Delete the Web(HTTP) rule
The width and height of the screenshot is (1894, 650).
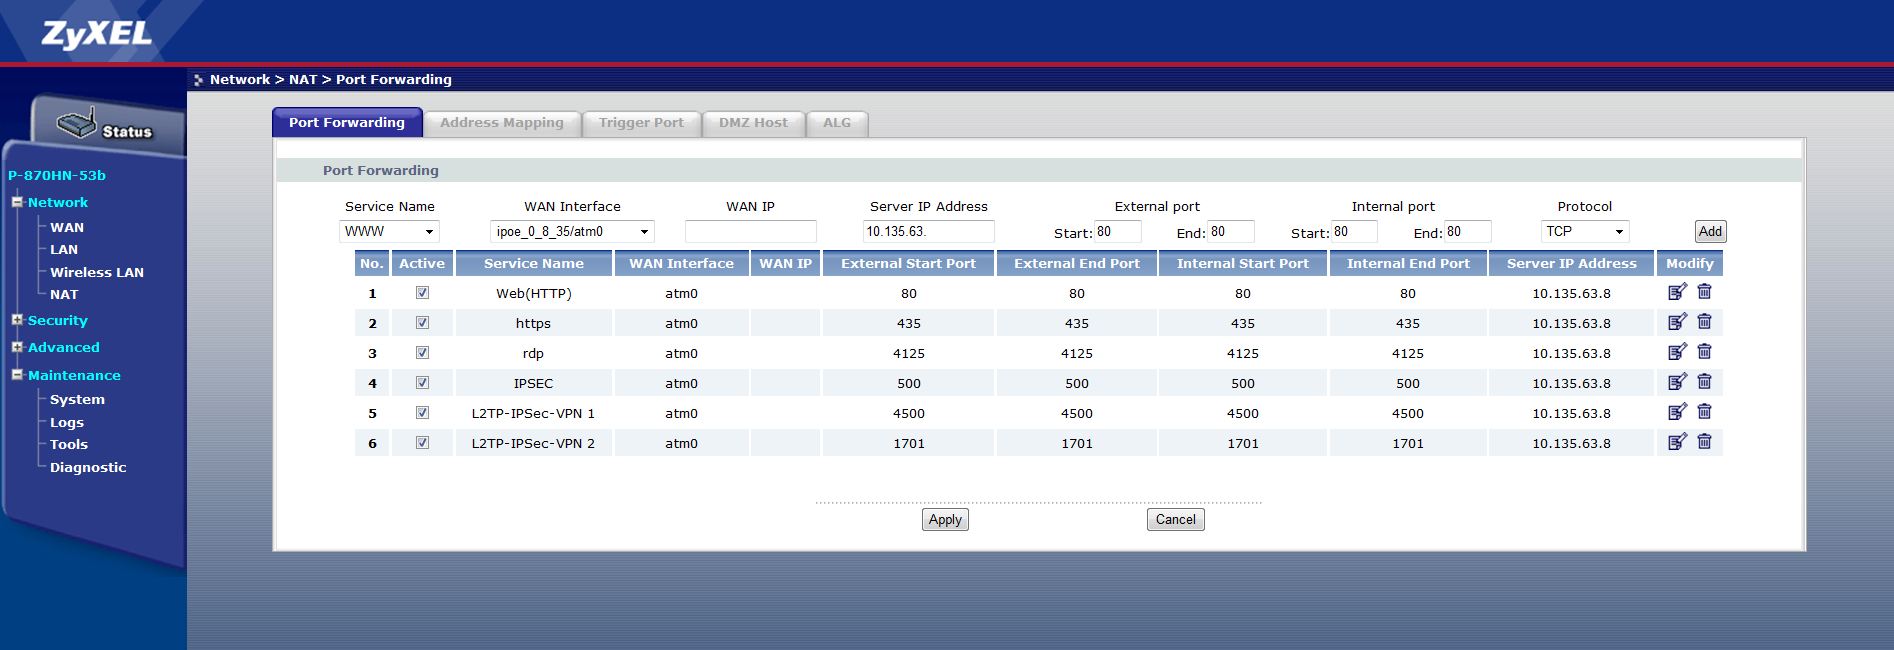pyautogui.click(x=1705, y=291)
